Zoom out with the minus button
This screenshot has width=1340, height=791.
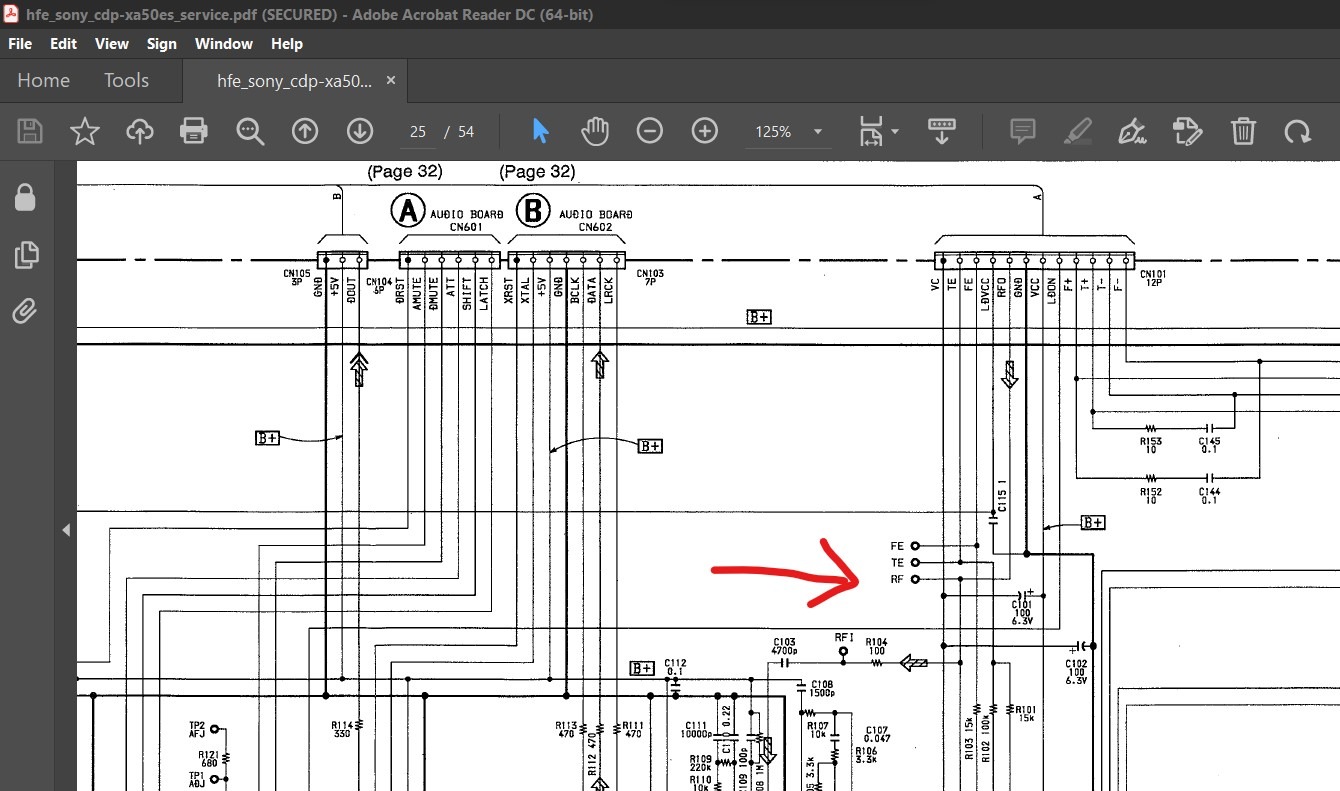click(x=650, y=131)
